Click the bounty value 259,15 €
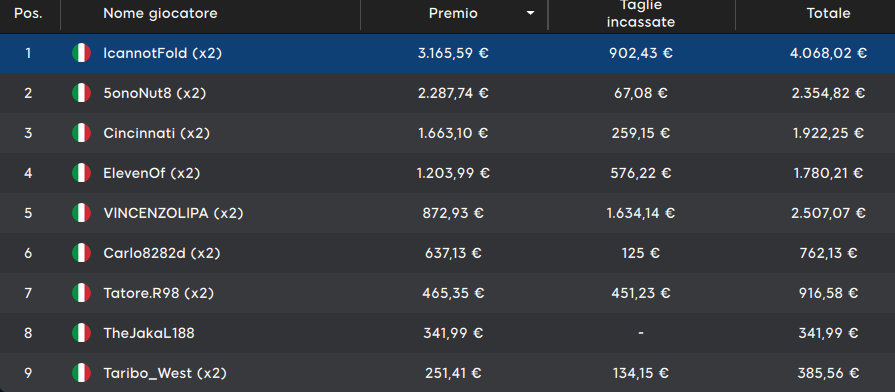 pyautogui.click(x=640, y=133)
